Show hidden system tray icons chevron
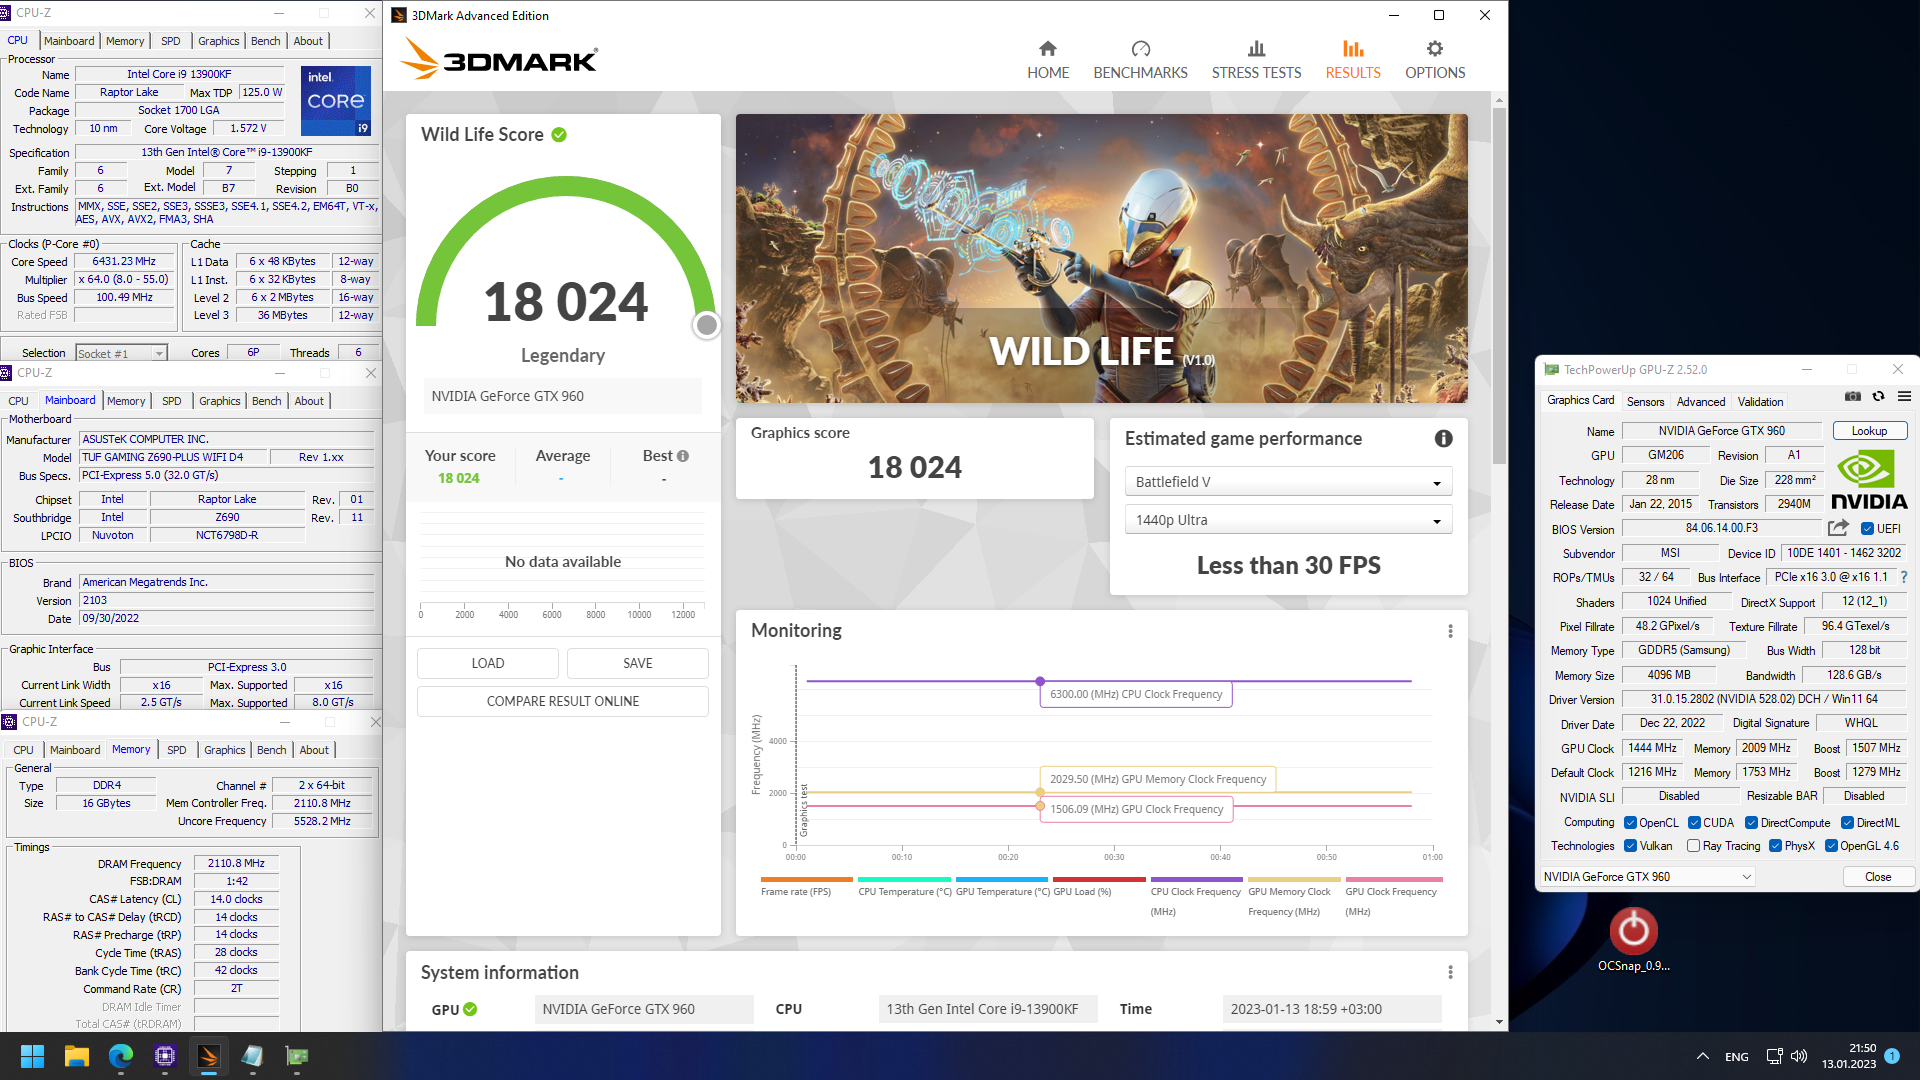Image resolution: width=1920 pixels, height=1080 pixels. pos(1702,1056)
